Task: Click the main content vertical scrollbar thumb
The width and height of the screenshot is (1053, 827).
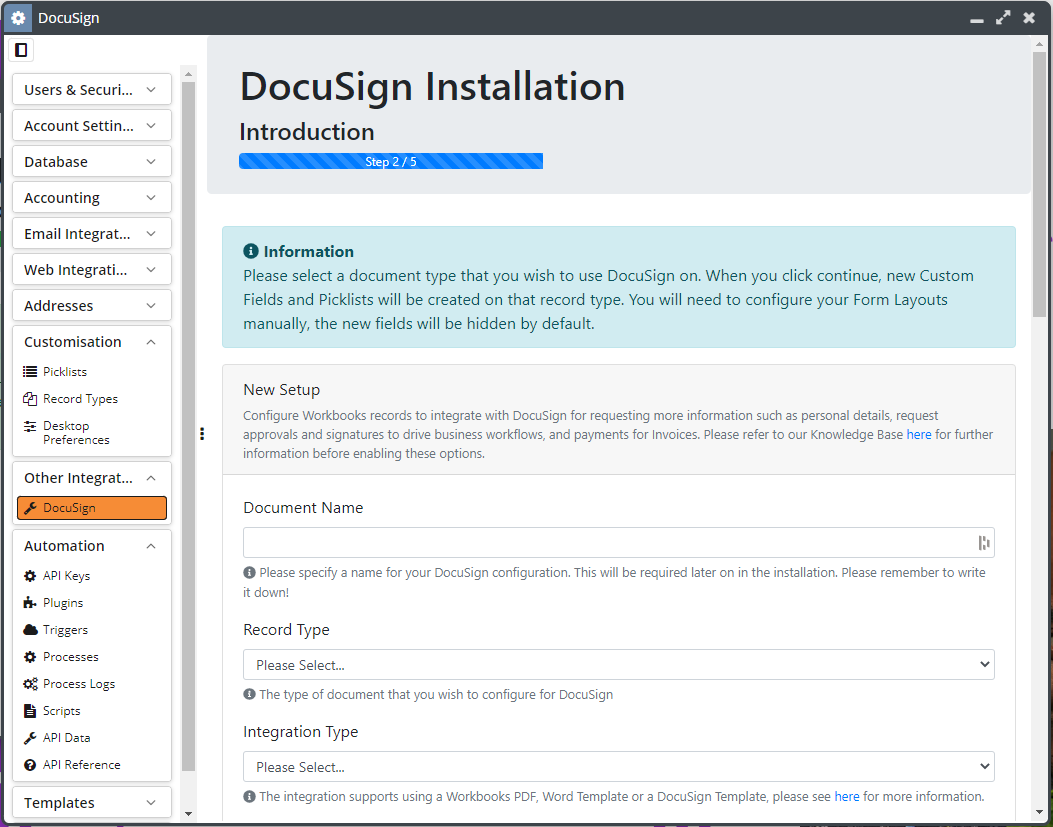Action: (1039, 183)
